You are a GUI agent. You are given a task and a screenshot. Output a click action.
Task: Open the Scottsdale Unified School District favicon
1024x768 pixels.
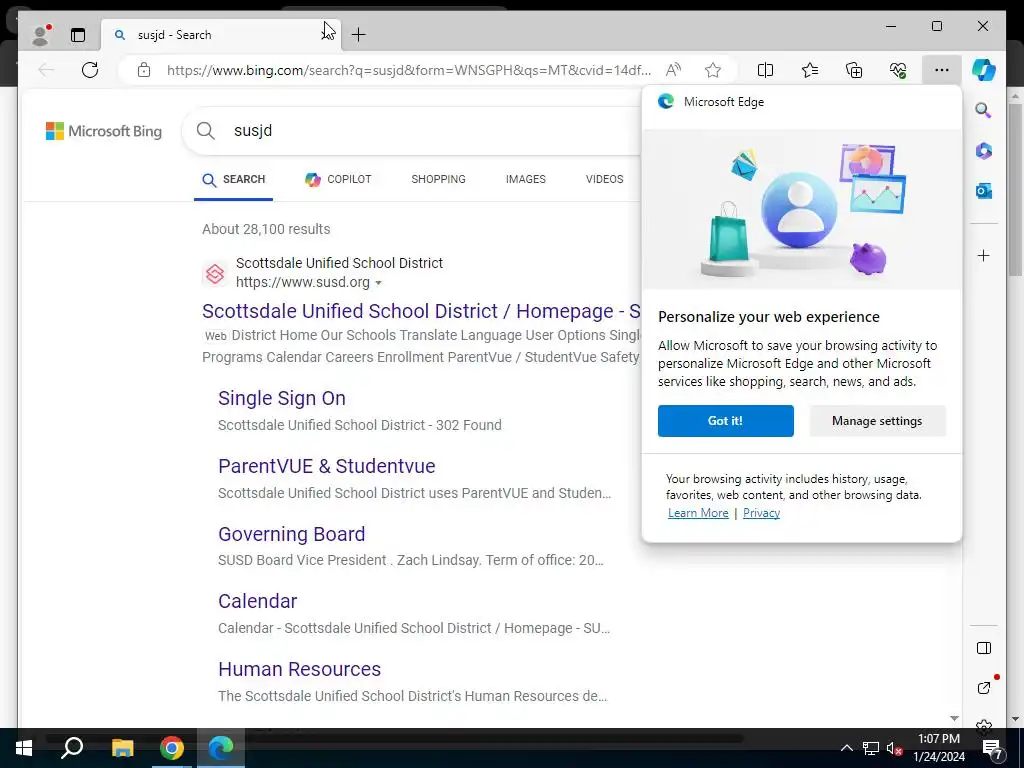click(x=215, y=273)
